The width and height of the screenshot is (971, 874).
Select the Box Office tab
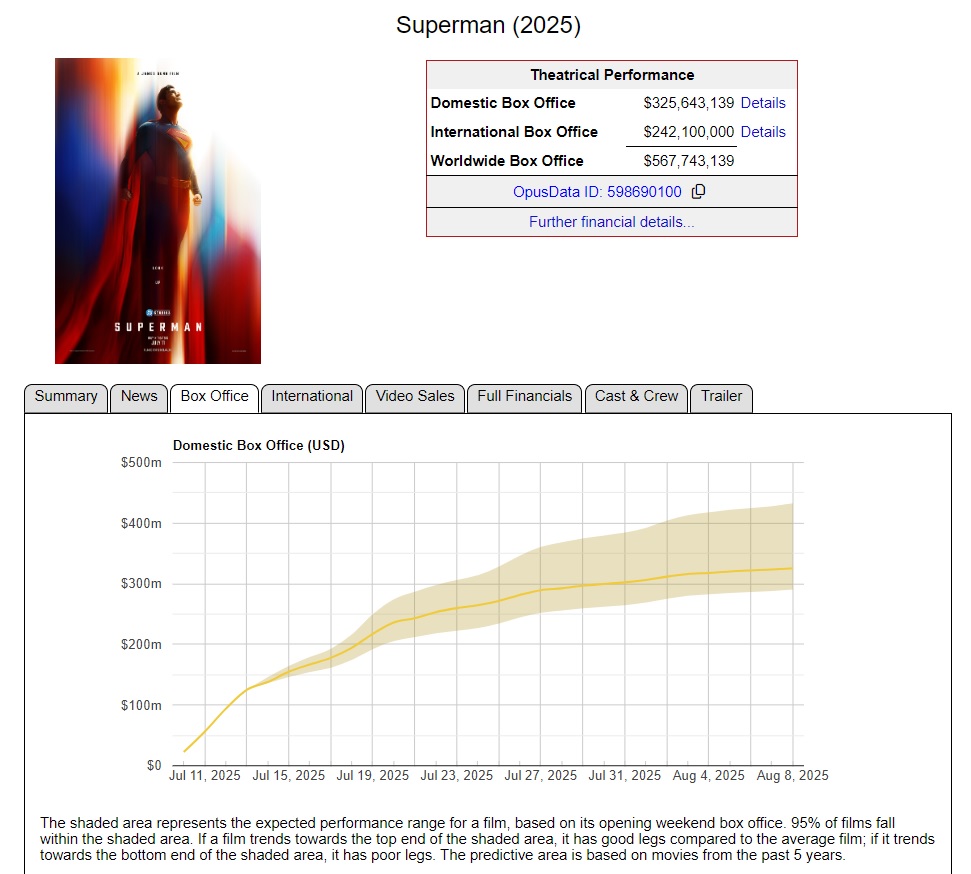[214, 396]
